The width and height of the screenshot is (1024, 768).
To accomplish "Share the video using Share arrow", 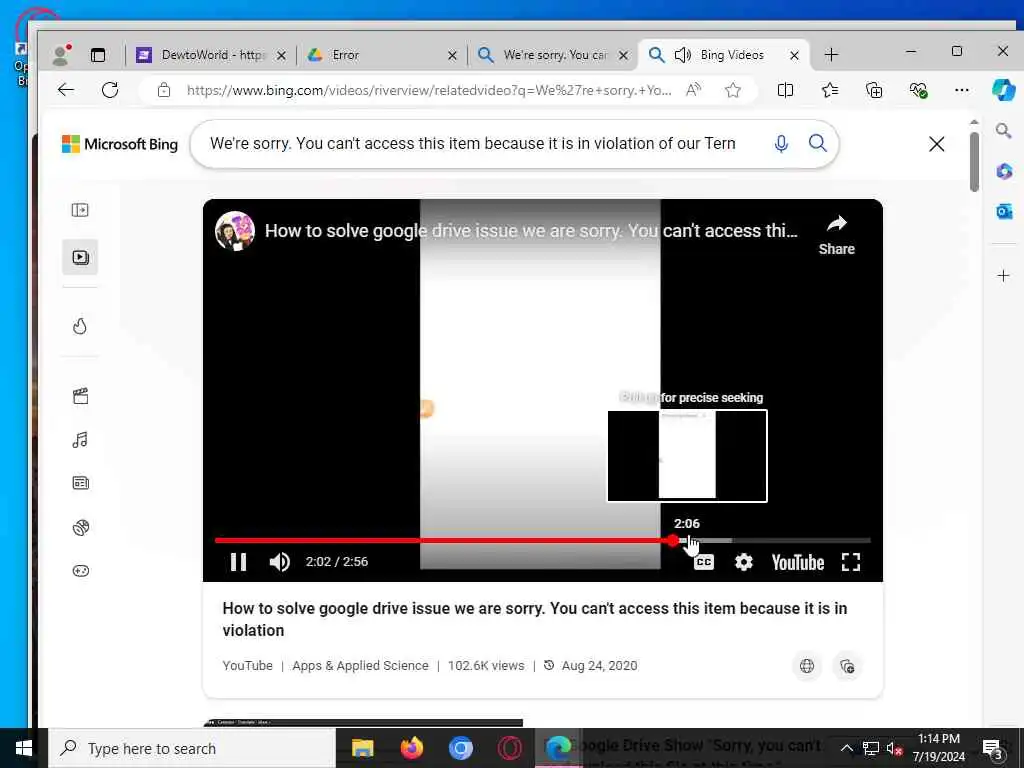I will tap(837, 235).
